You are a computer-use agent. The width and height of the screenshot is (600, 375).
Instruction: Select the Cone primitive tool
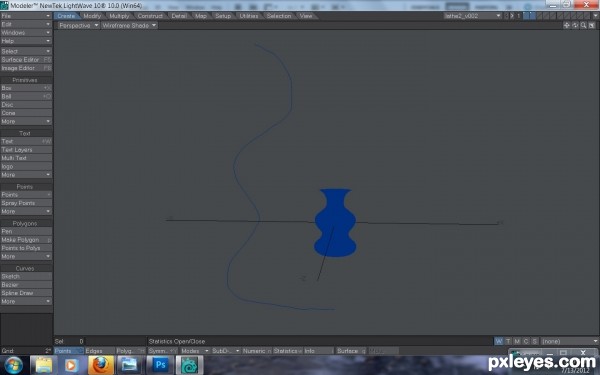(26, 113)
